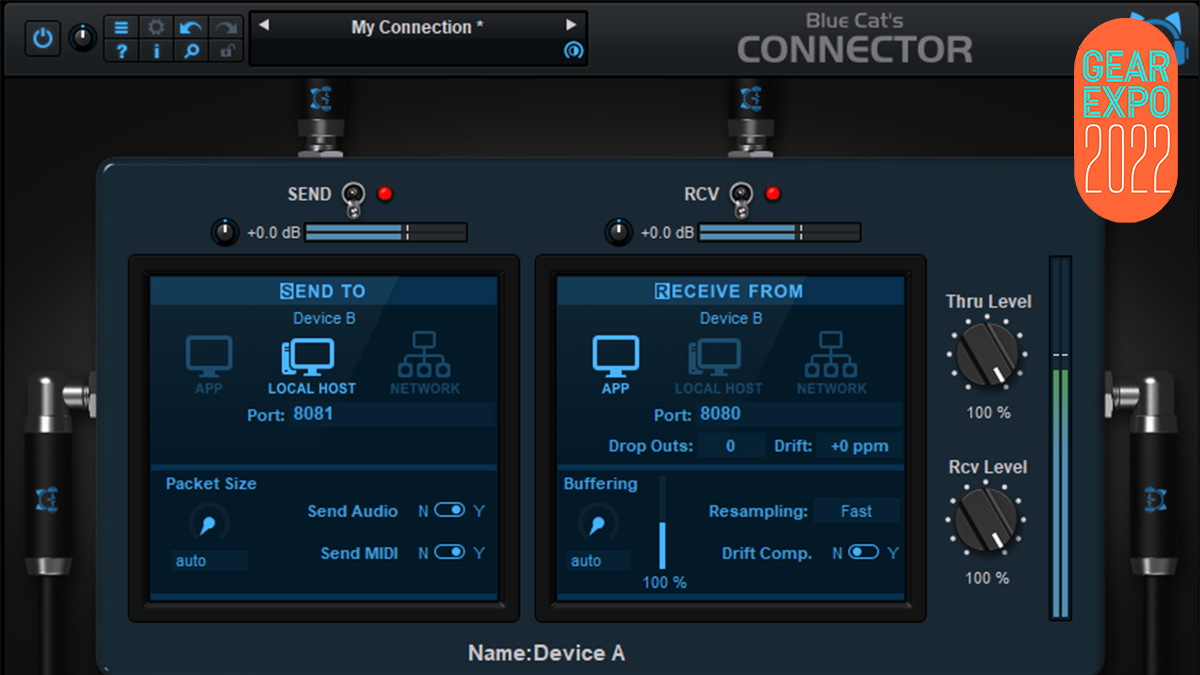Image resolution: width=1200 pixels, height=675 pixels.
Task: Click the Name:Device A label
Action: (x=546, y=653)
